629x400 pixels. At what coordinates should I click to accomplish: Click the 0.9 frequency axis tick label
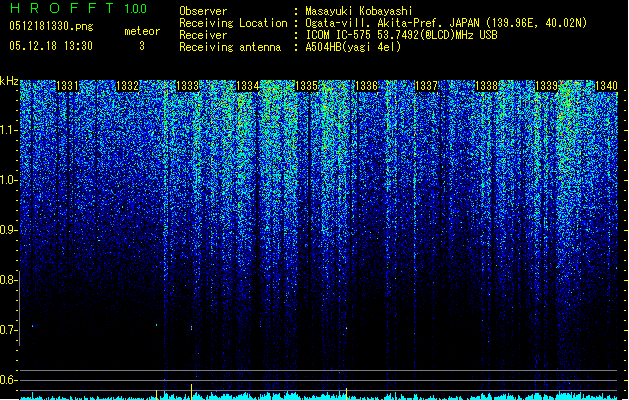pyautogui.click(x=9, y=230)
